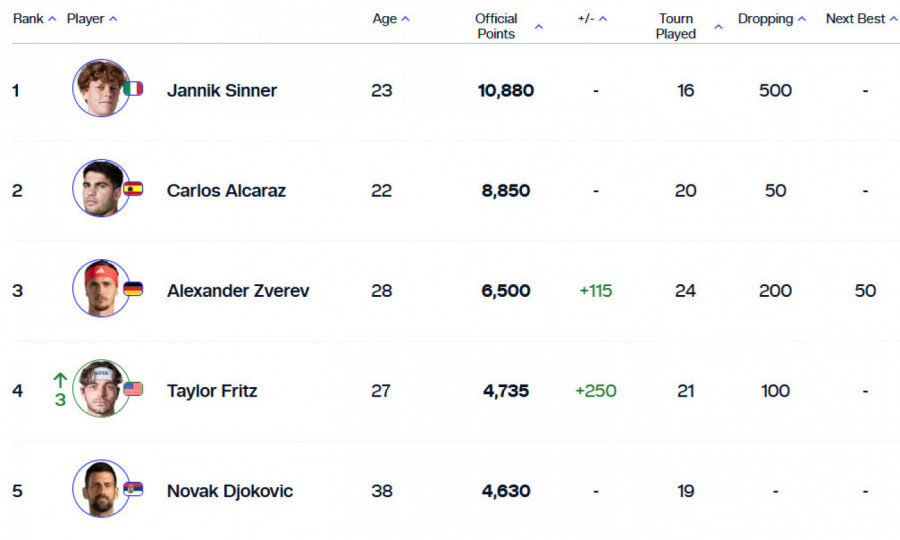This screenshot has width=900, height=540.
Task: Click the US flag icon beside Fritz
Action: tap(133, 389)
